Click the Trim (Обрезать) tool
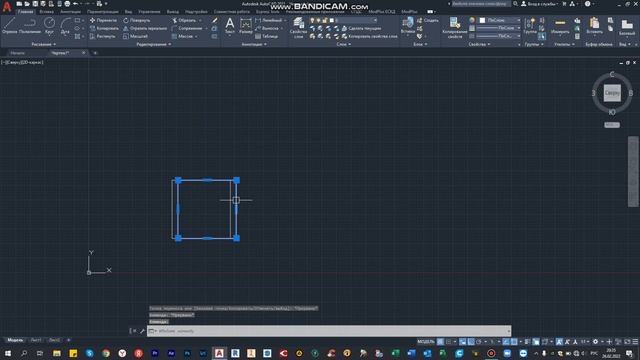This screenshot has height=360, width=640. [x=184, y=20]
